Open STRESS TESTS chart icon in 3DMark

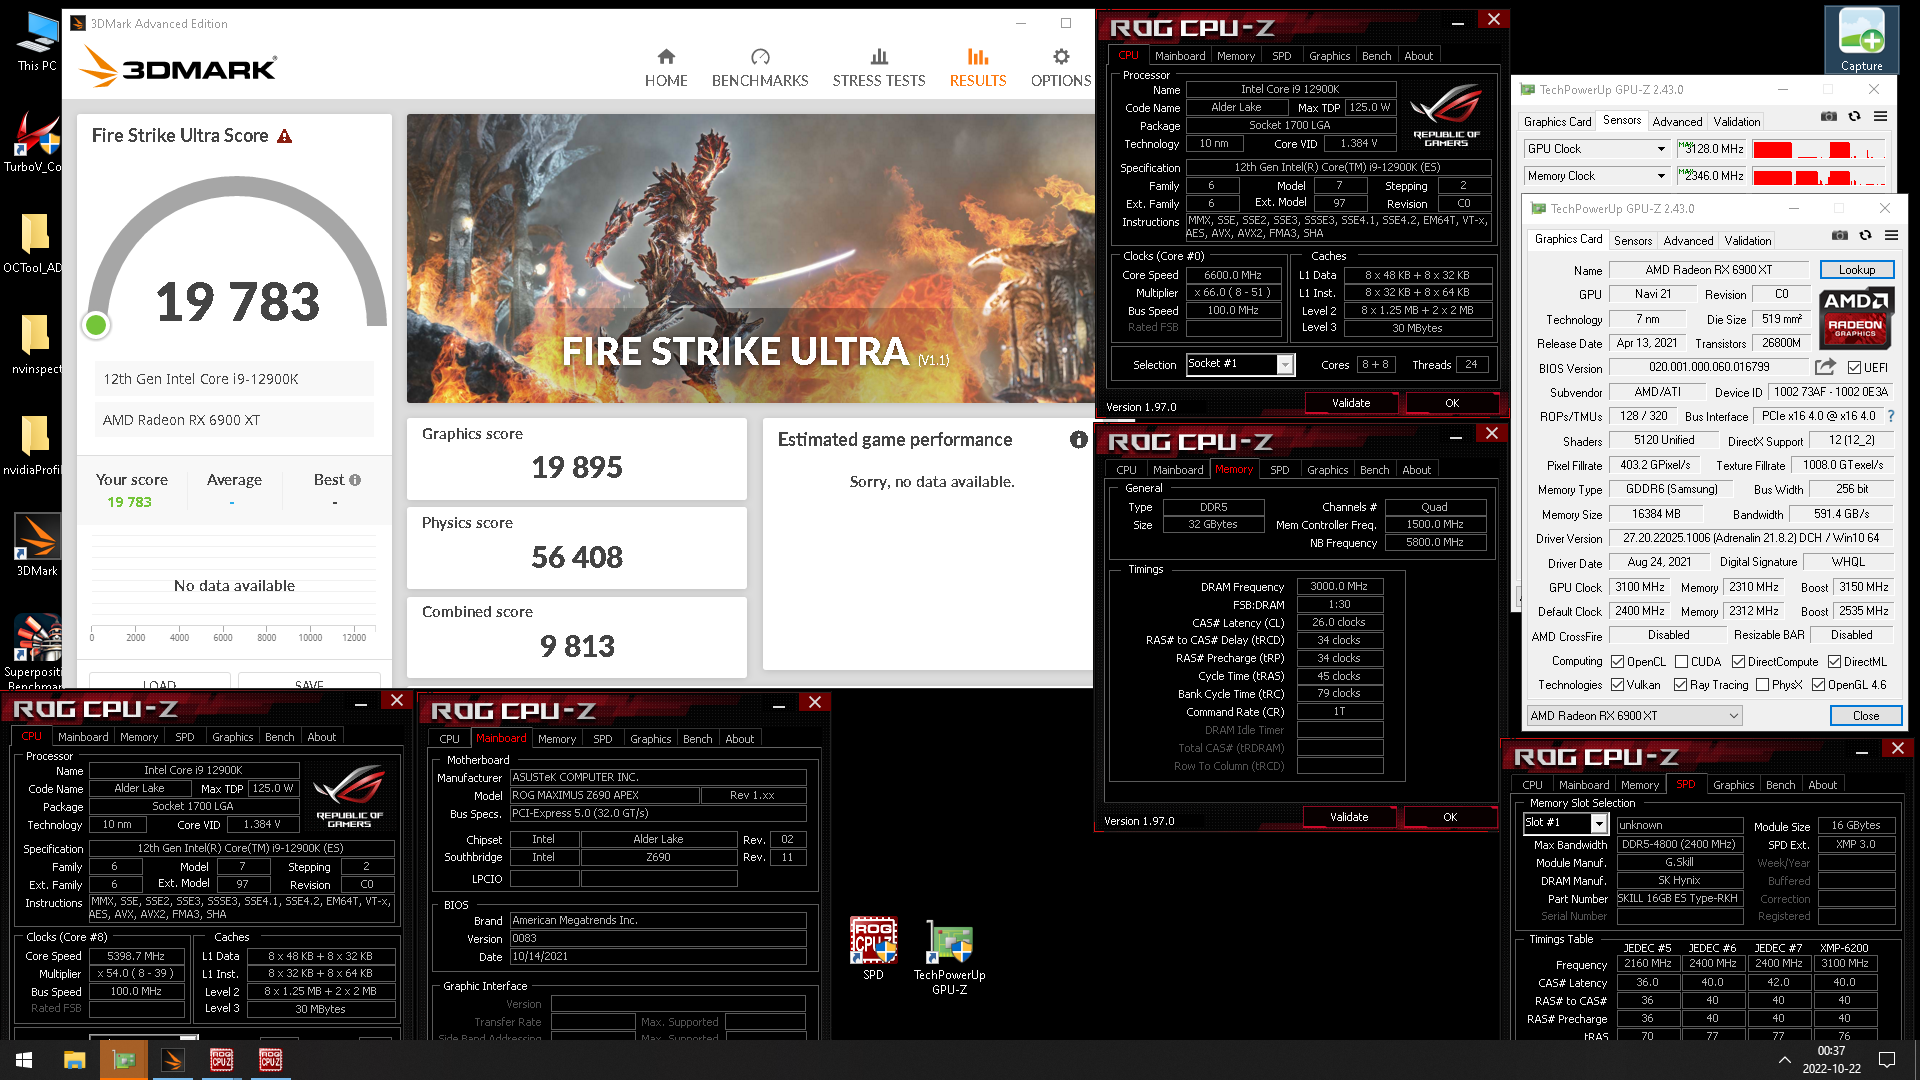coord(879,57)
